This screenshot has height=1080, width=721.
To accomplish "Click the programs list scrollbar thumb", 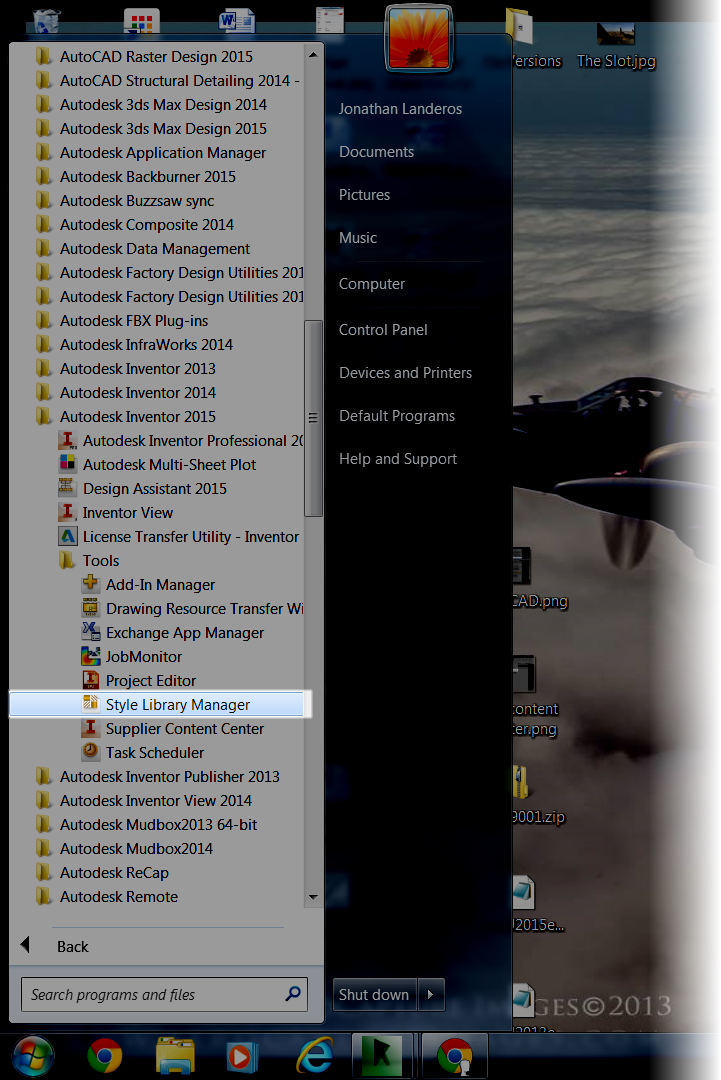I will pyautogui.click(x=313, y=418).
